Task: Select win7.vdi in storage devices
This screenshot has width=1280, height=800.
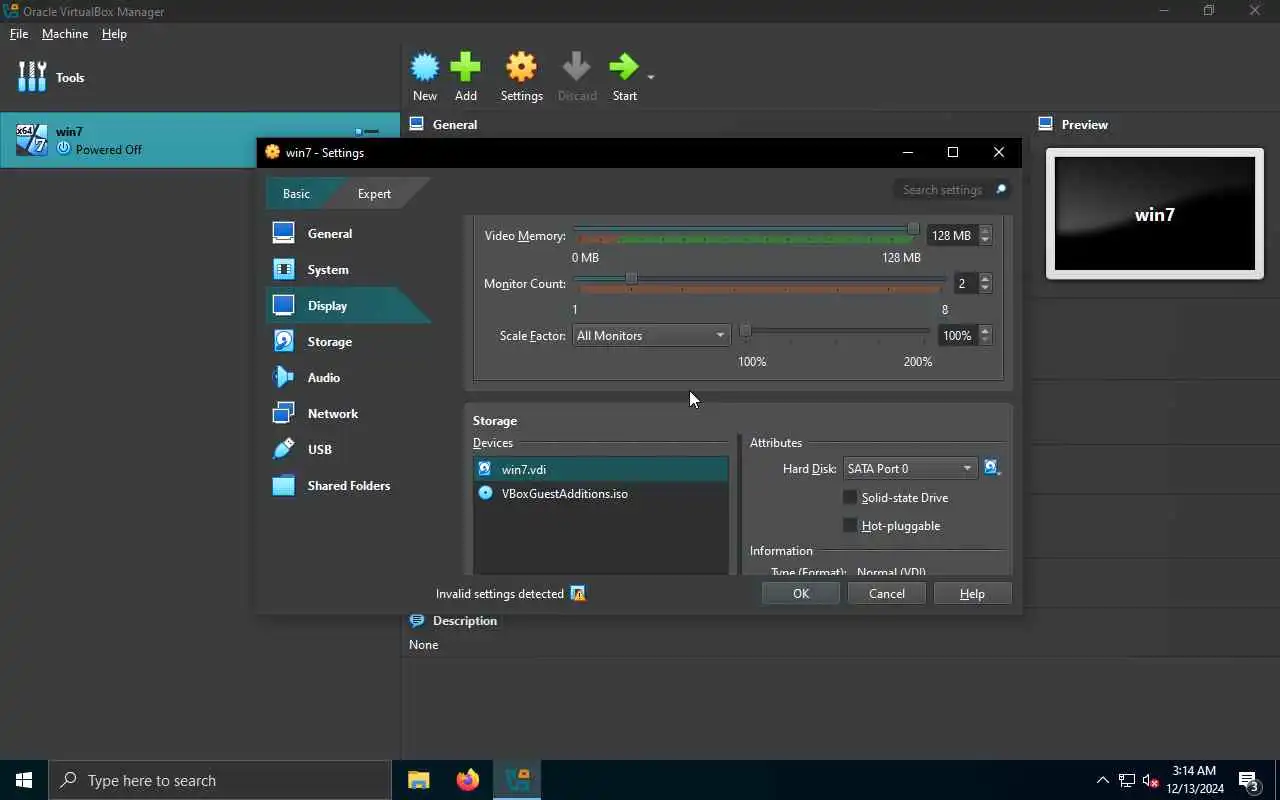Action: point(601,469)
